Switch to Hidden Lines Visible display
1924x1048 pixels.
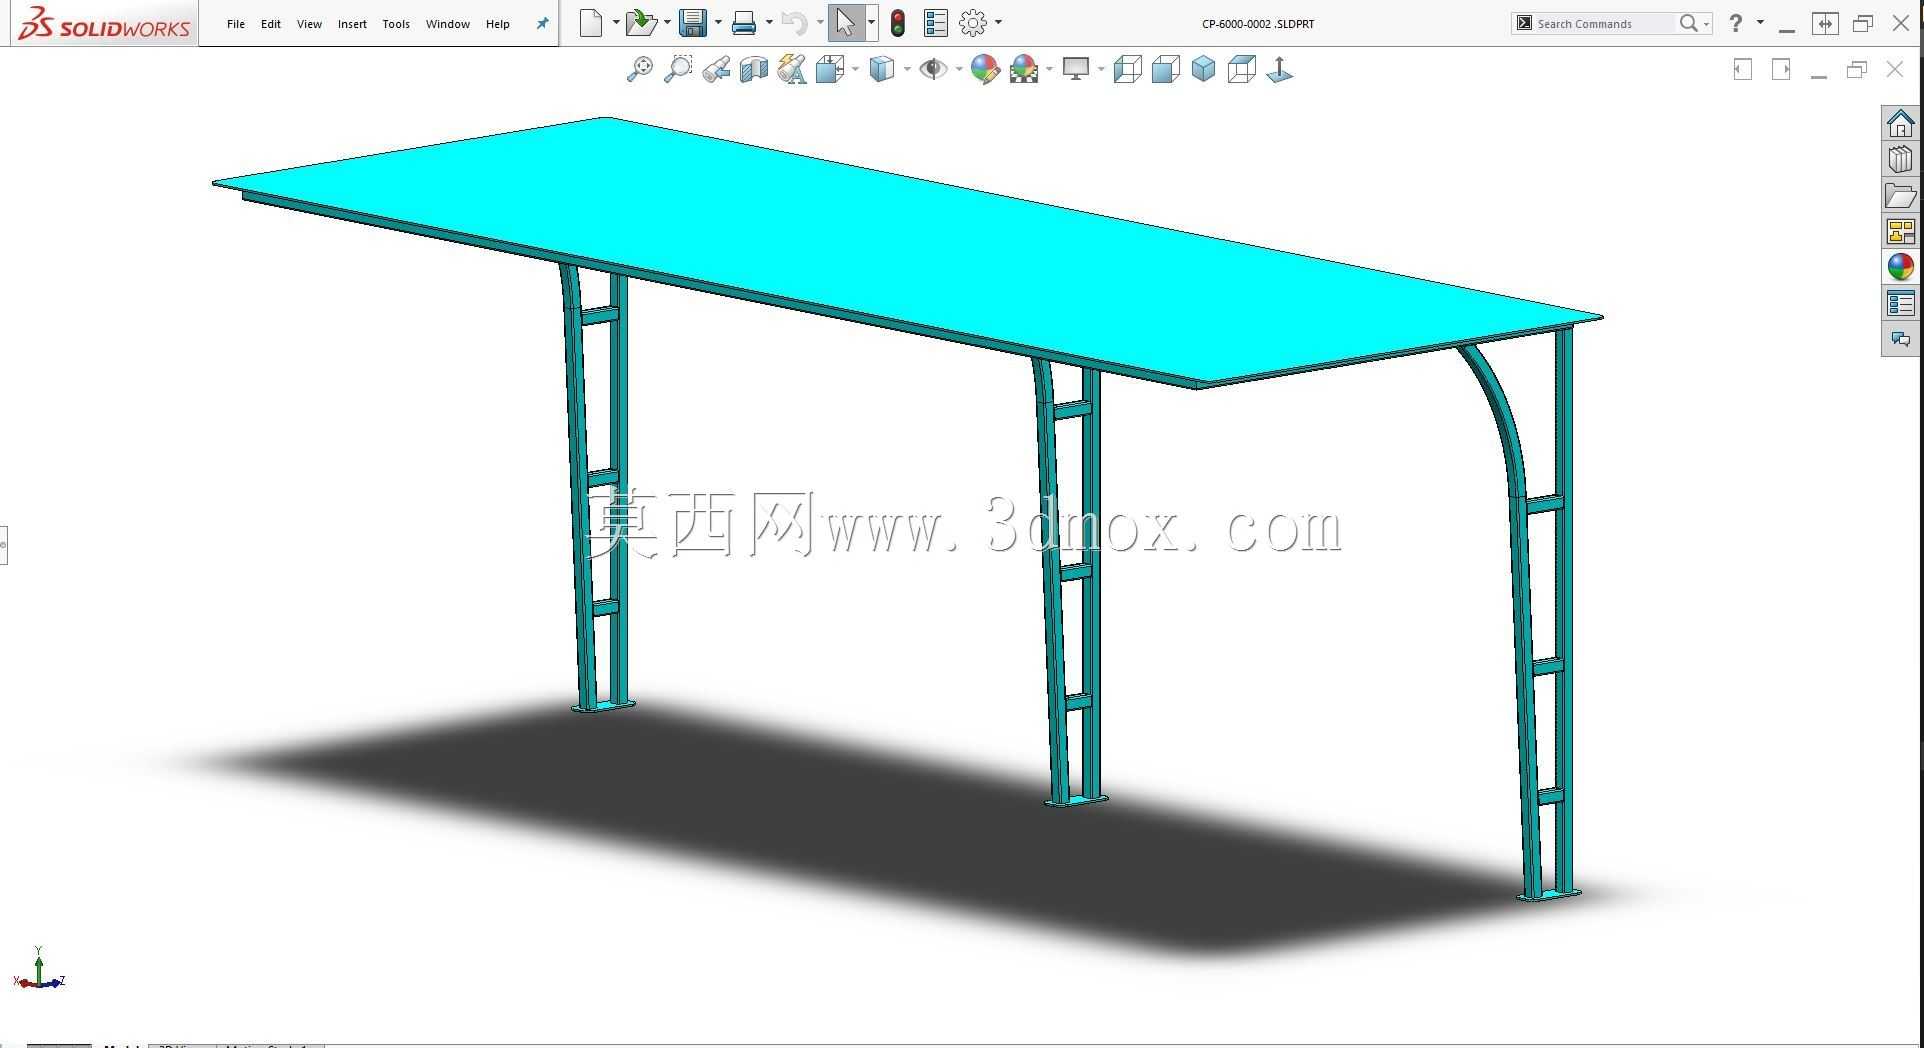[x=1242, y=69]
